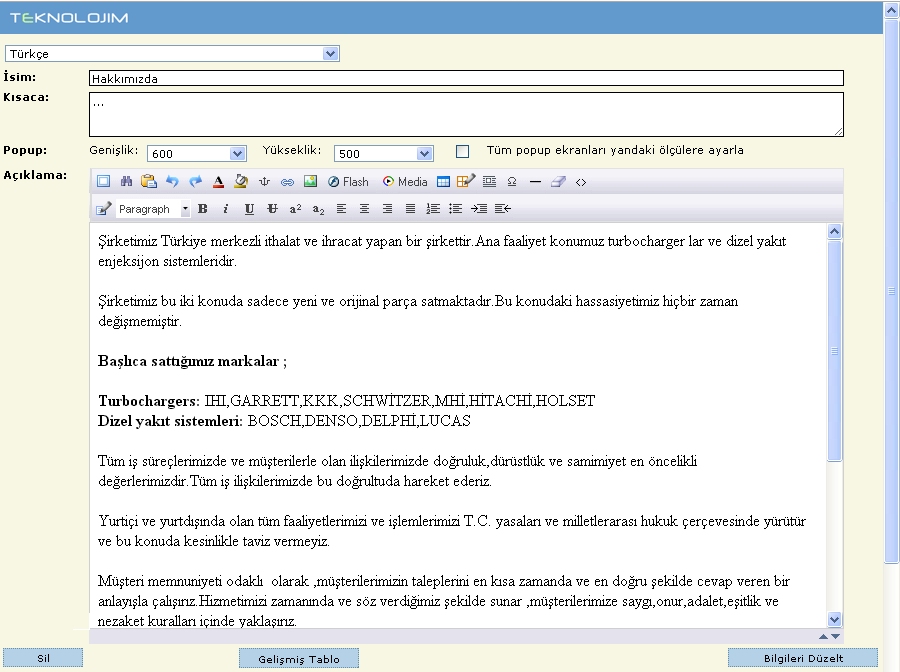
Task: Insert a bulleted list
Action: point(456,209)
